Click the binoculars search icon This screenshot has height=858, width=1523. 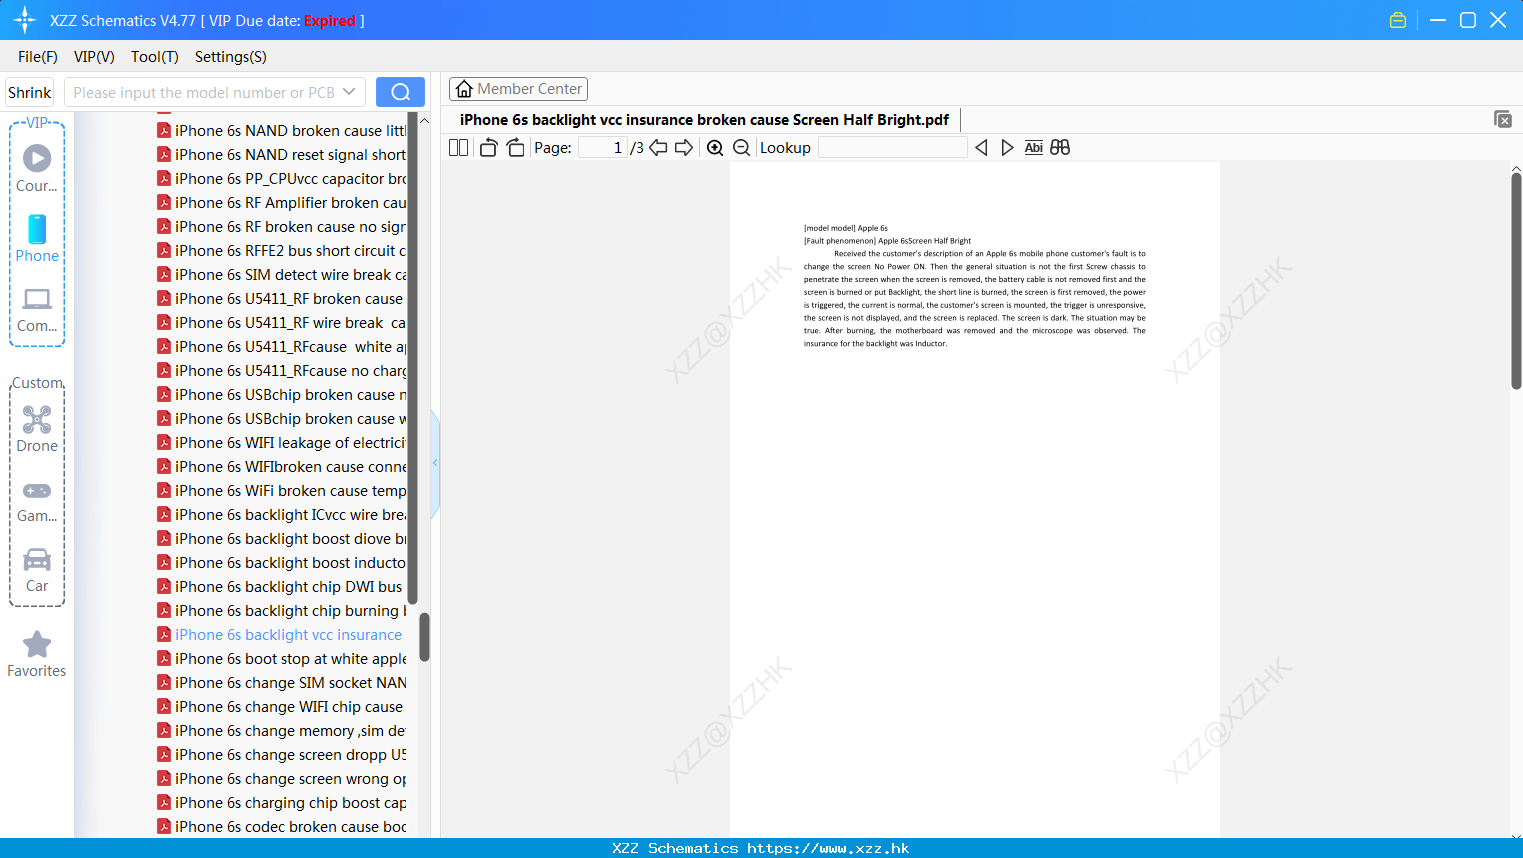1060,148
